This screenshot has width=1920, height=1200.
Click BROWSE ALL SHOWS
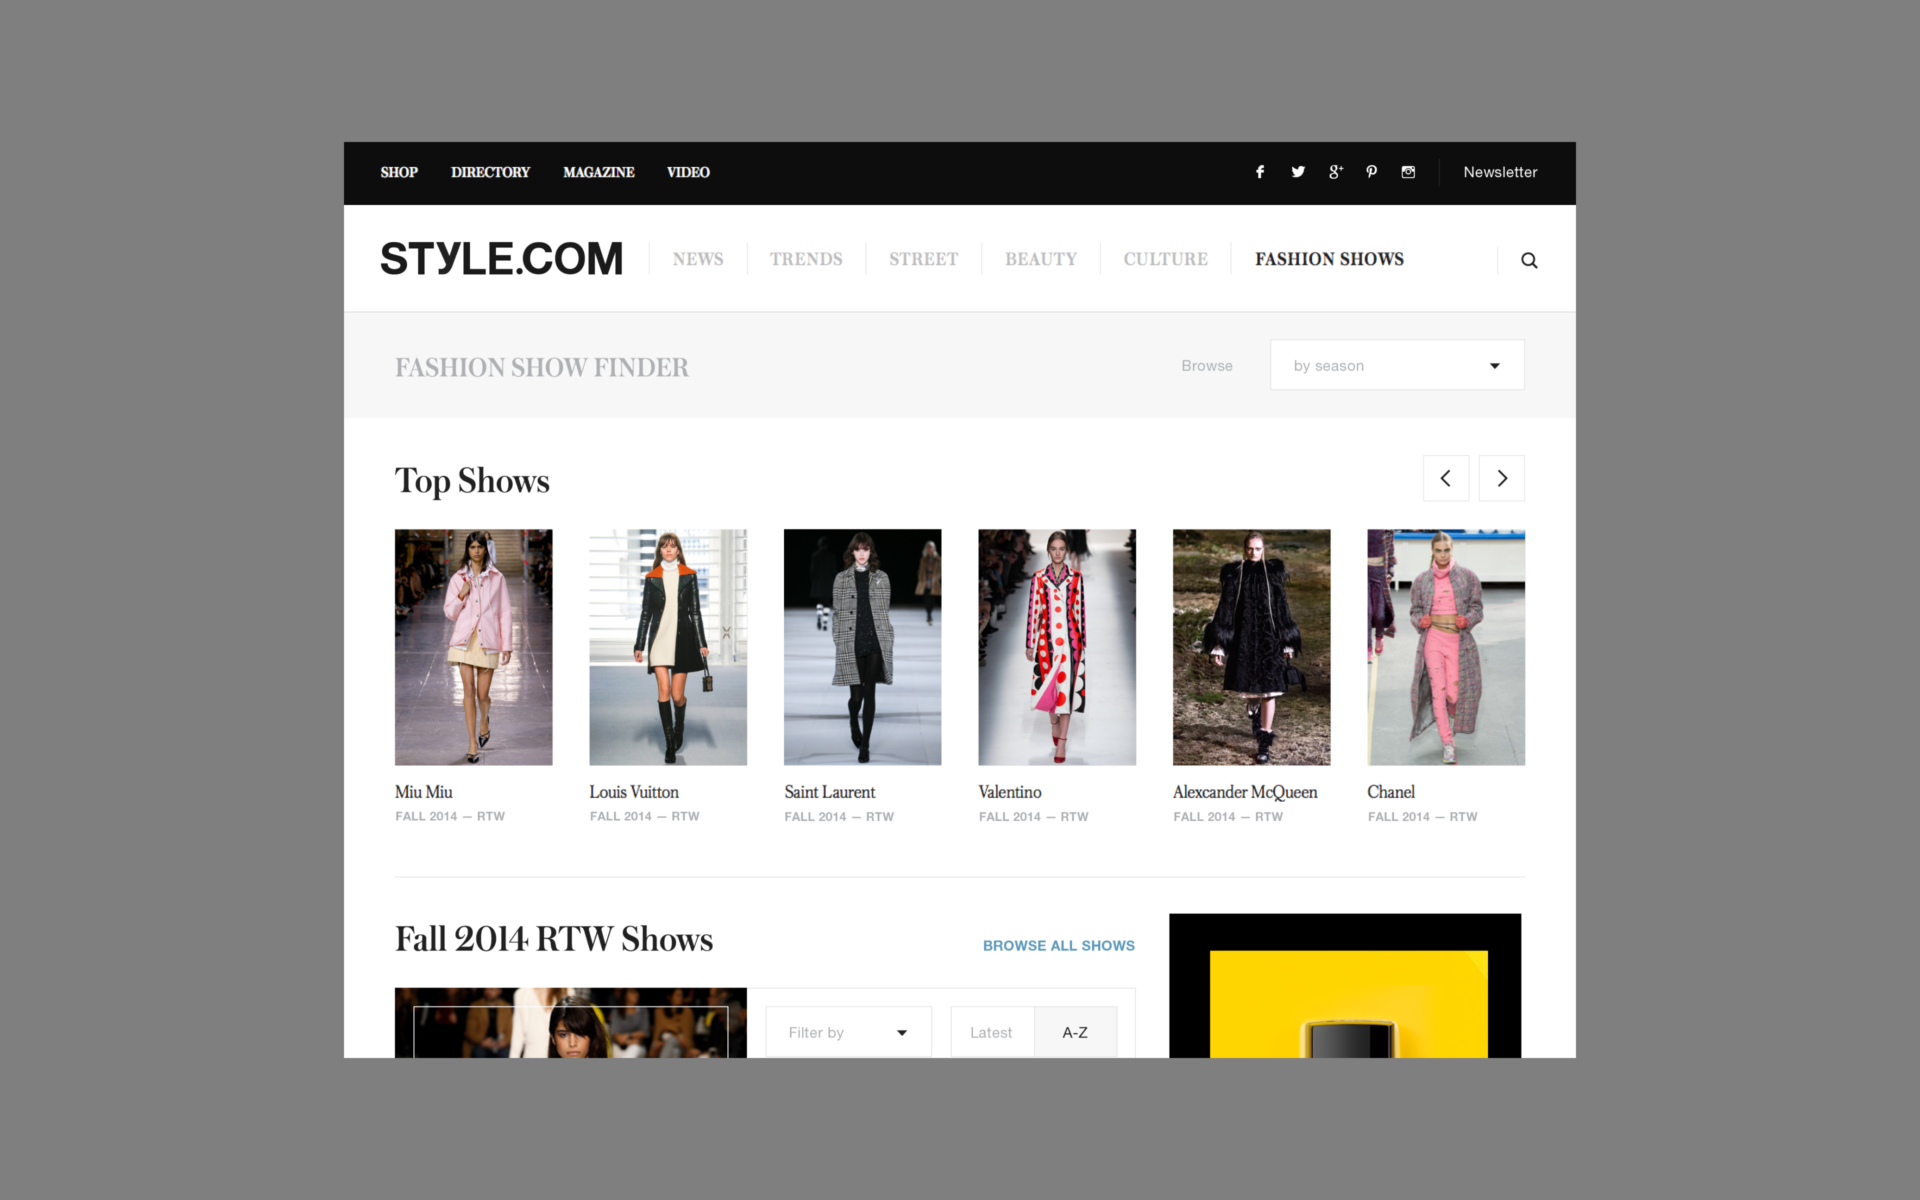(1058, 945)
